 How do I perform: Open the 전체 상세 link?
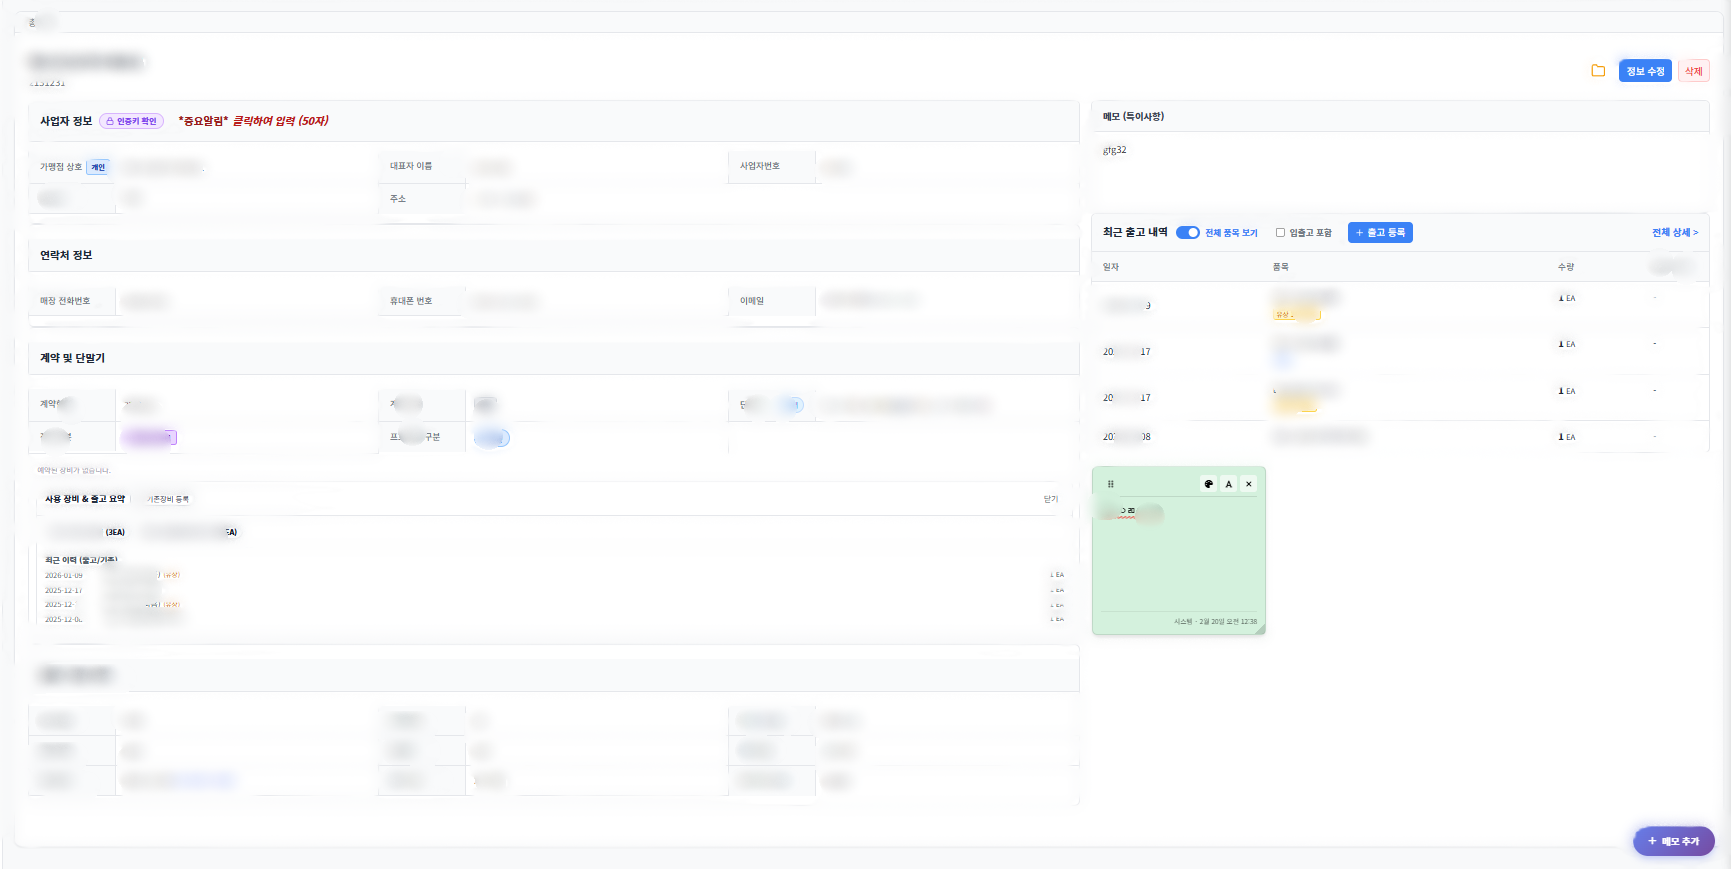[x=1674, y=233]
